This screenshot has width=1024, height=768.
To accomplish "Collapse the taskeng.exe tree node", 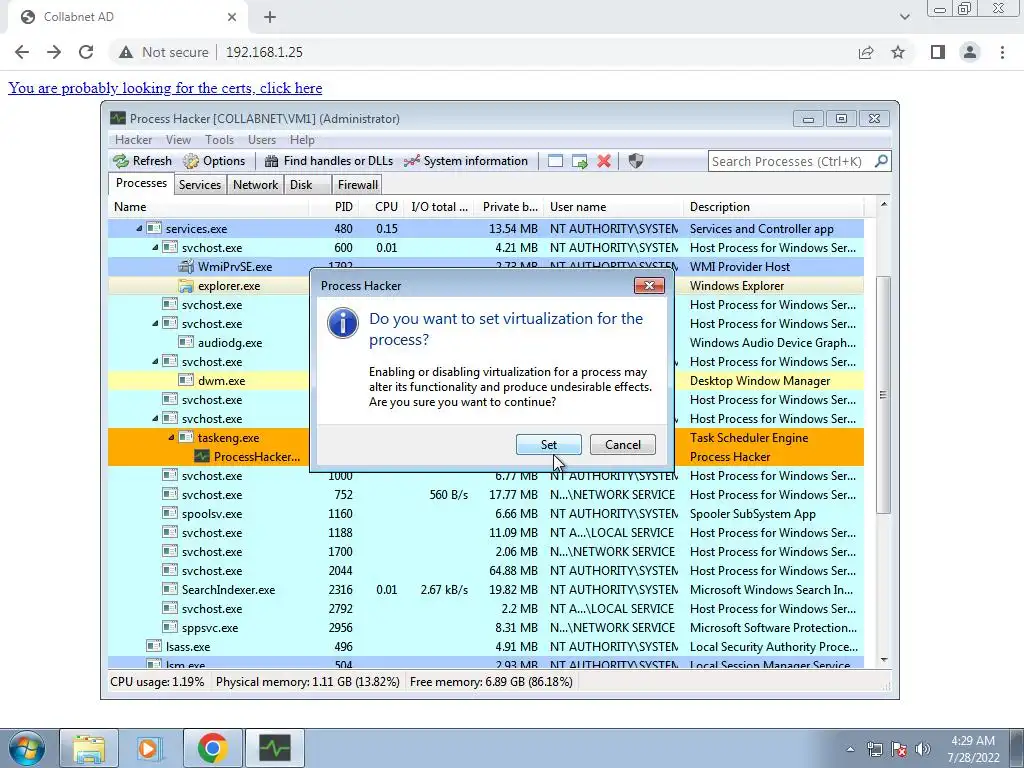I will [171, 438].
